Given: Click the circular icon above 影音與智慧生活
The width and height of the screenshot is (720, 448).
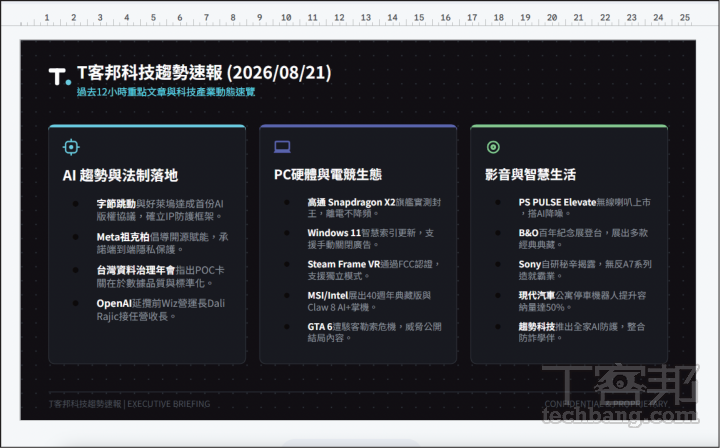Looking at the screenshot, I should point(493,147).
